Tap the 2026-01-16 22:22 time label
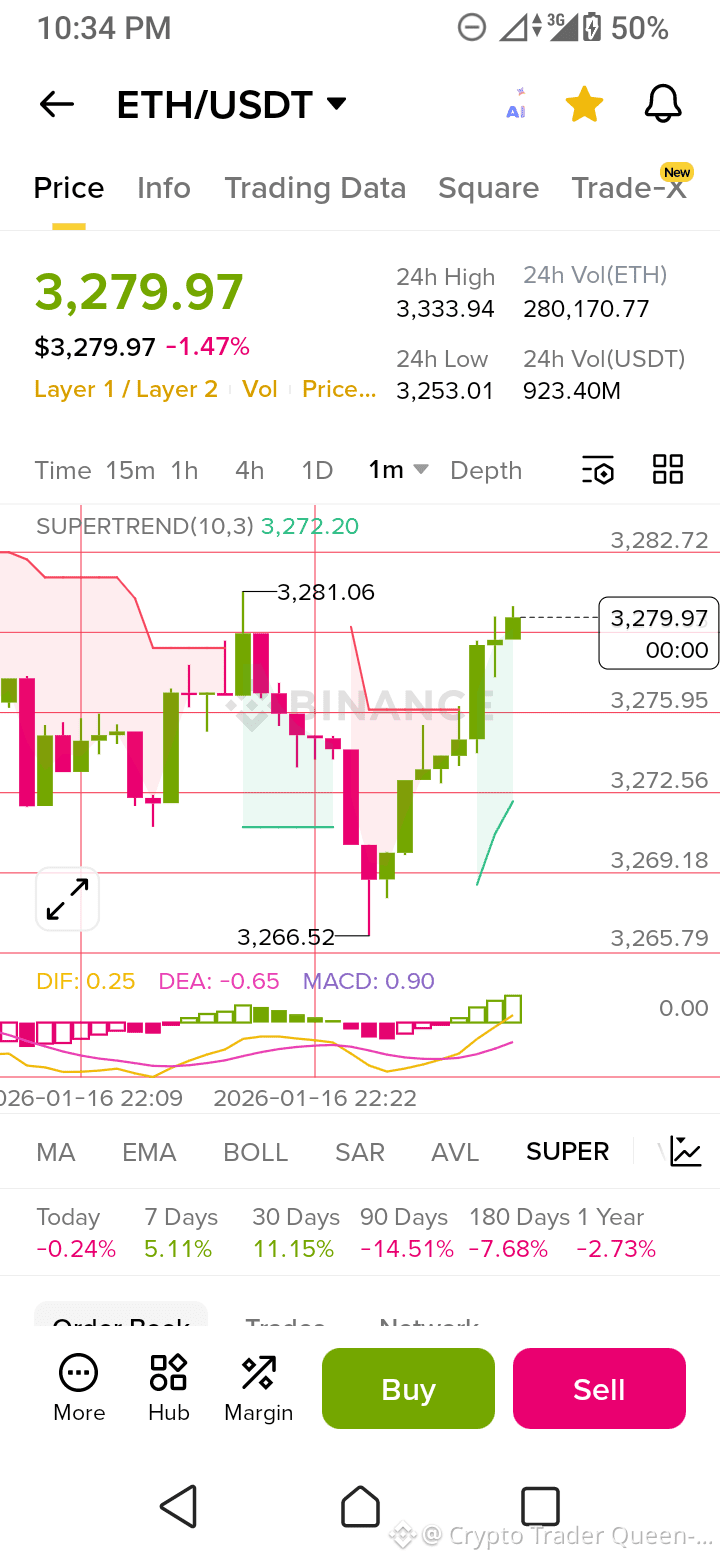The image size is (720, 1560). (x=315, y=1098)
